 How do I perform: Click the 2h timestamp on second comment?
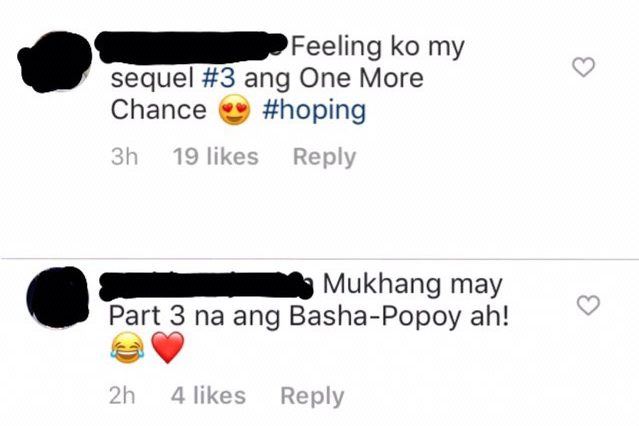(x=122, y=396)
